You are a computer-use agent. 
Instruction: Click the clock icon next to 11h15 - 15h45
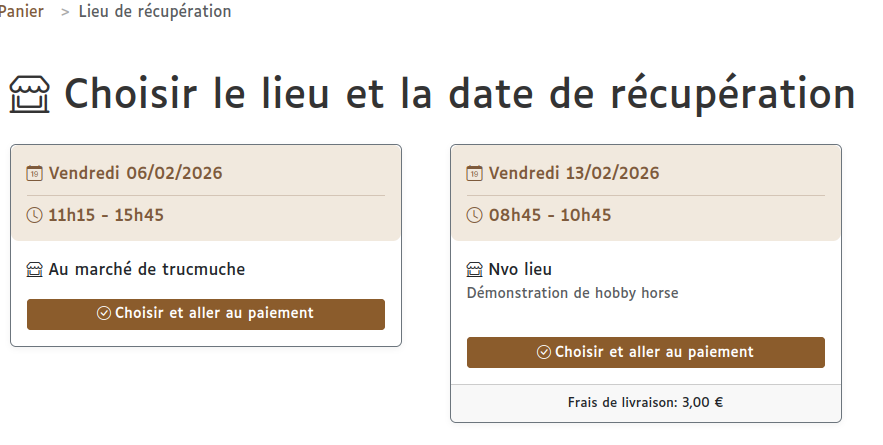pos(34,215)
